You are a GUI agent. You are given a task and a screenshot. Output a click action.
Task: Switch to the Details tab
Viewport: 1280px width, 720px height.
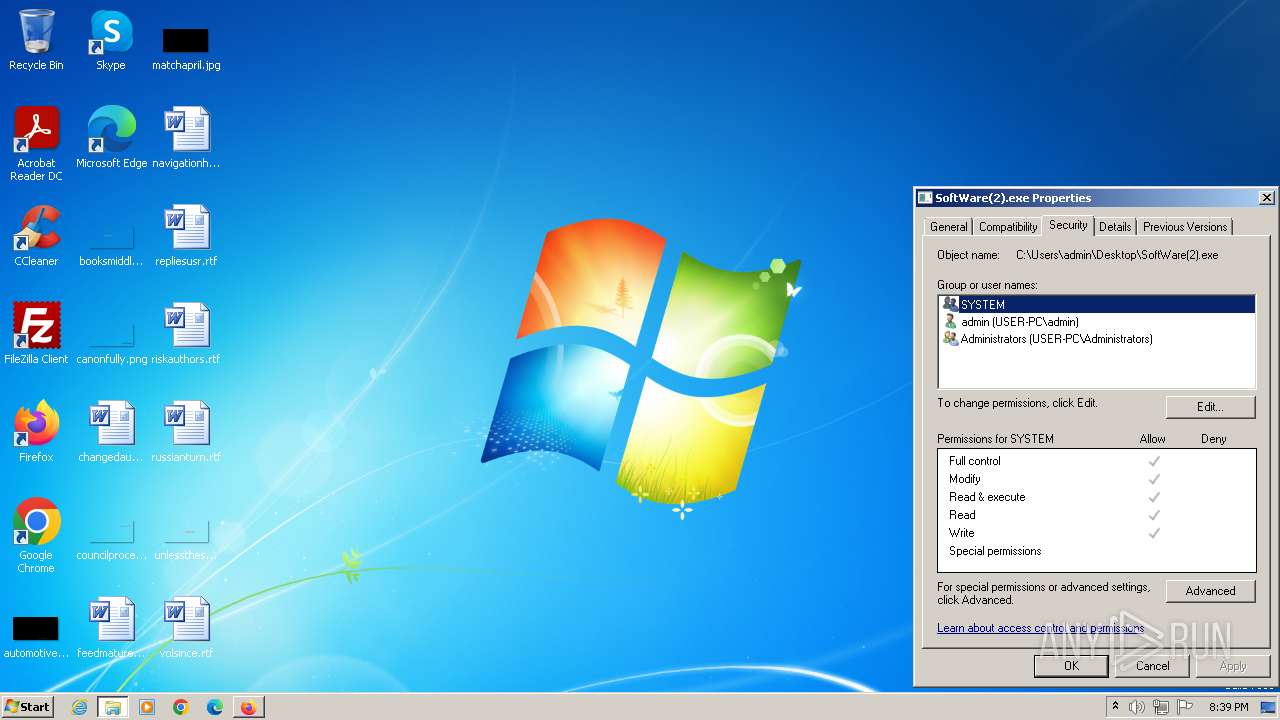click(x=1114, y=227)
